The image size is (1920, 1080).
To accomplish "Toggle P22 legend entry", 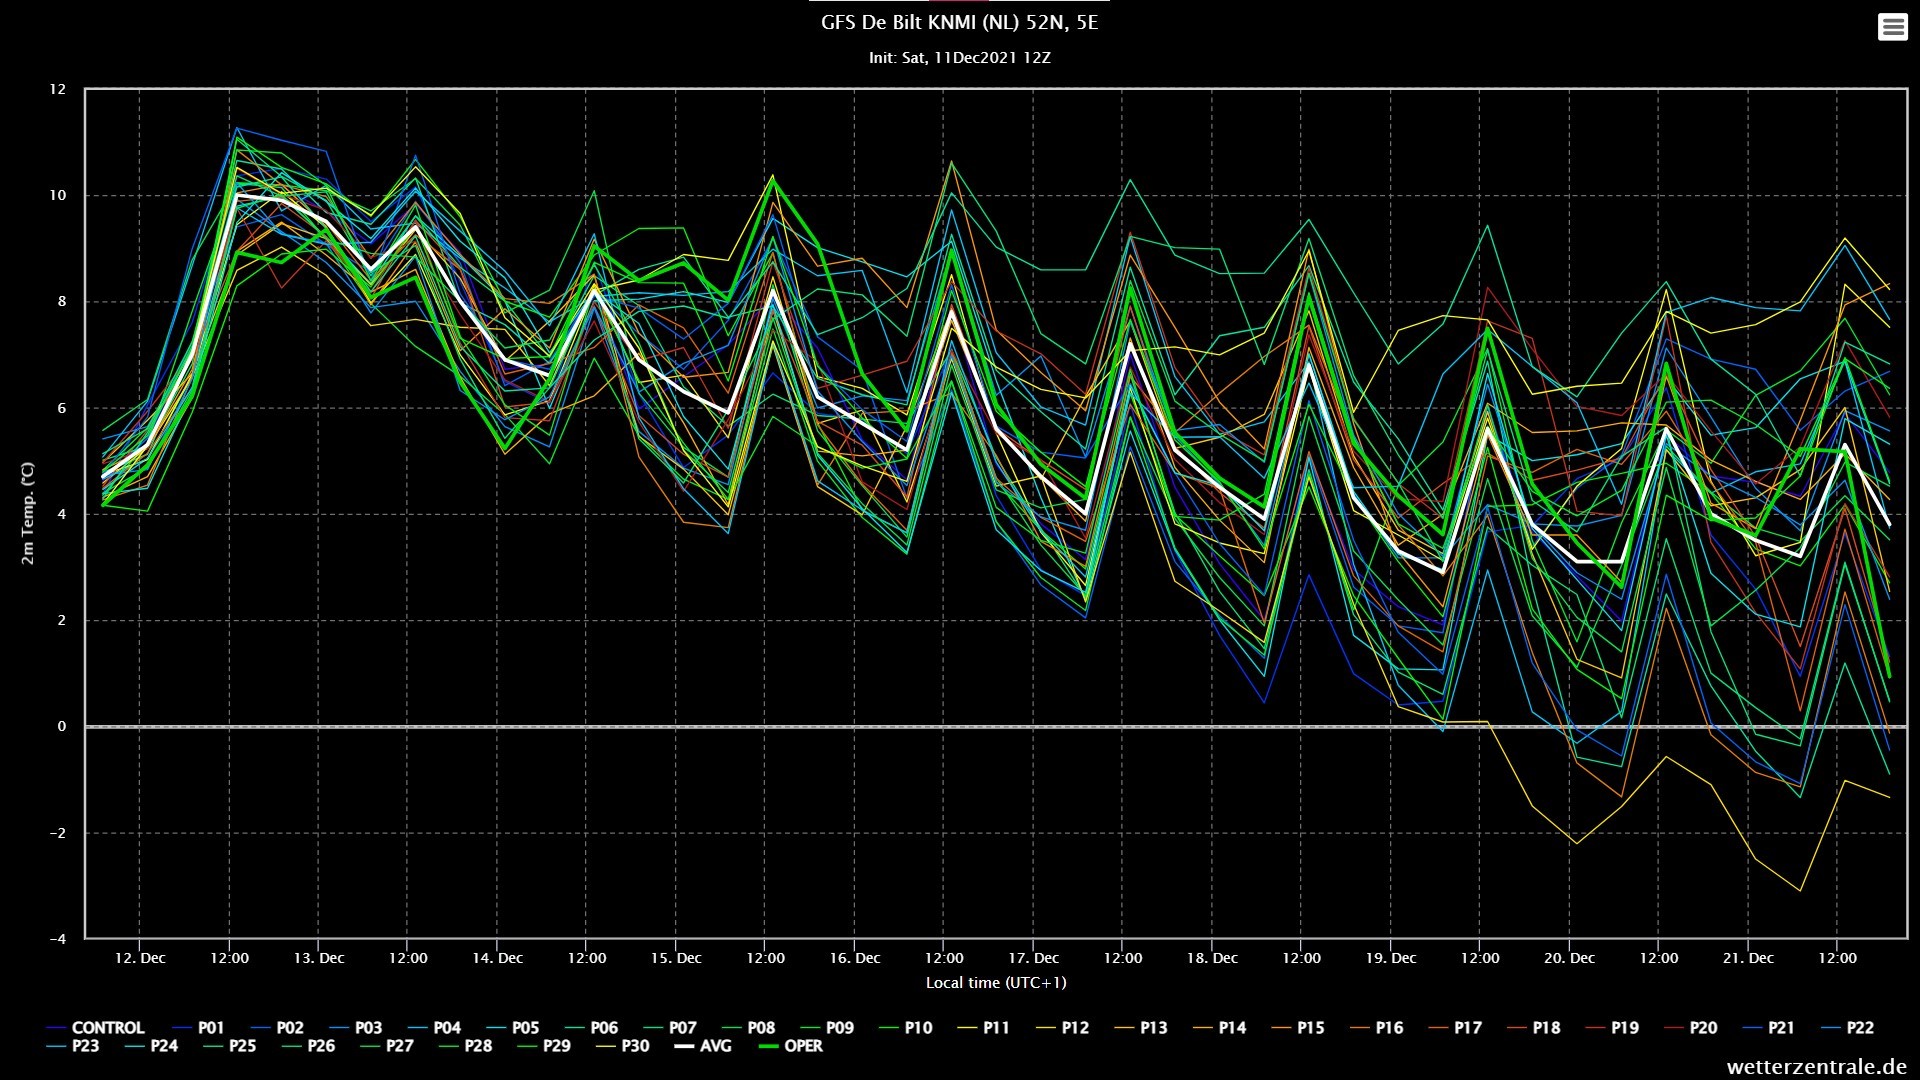I will tap(1847, 1028).
